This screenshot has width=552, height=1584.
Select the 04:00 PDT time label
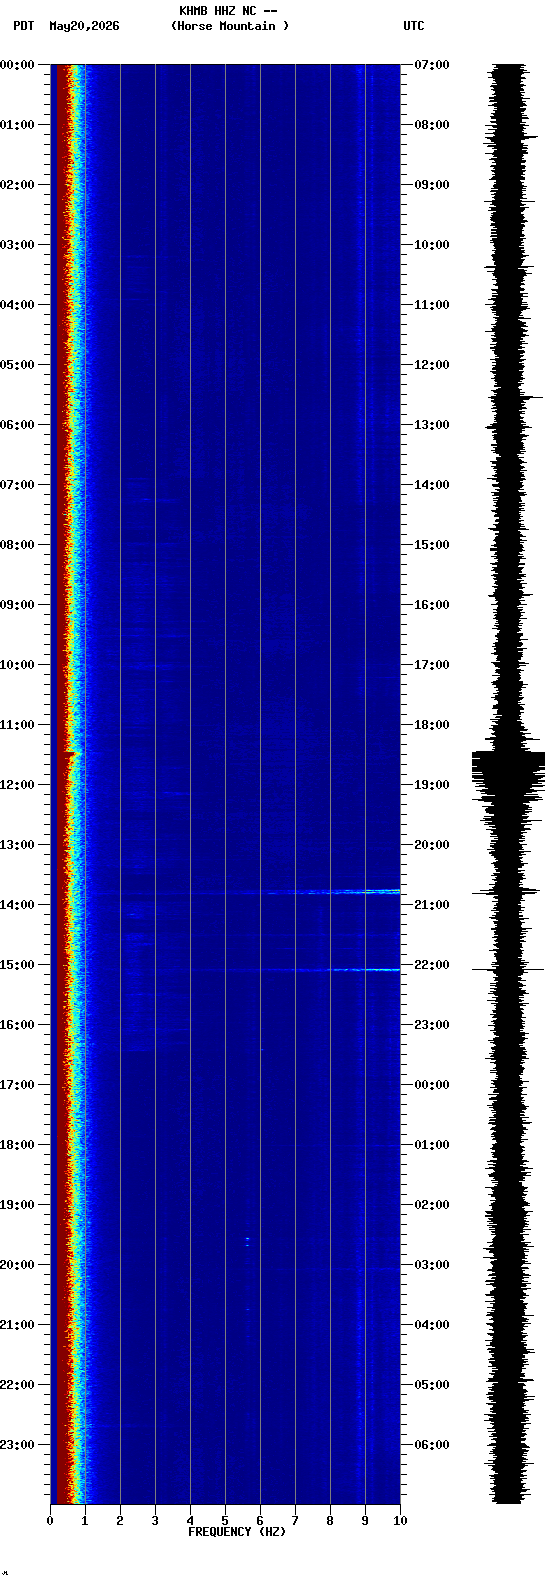17,305
